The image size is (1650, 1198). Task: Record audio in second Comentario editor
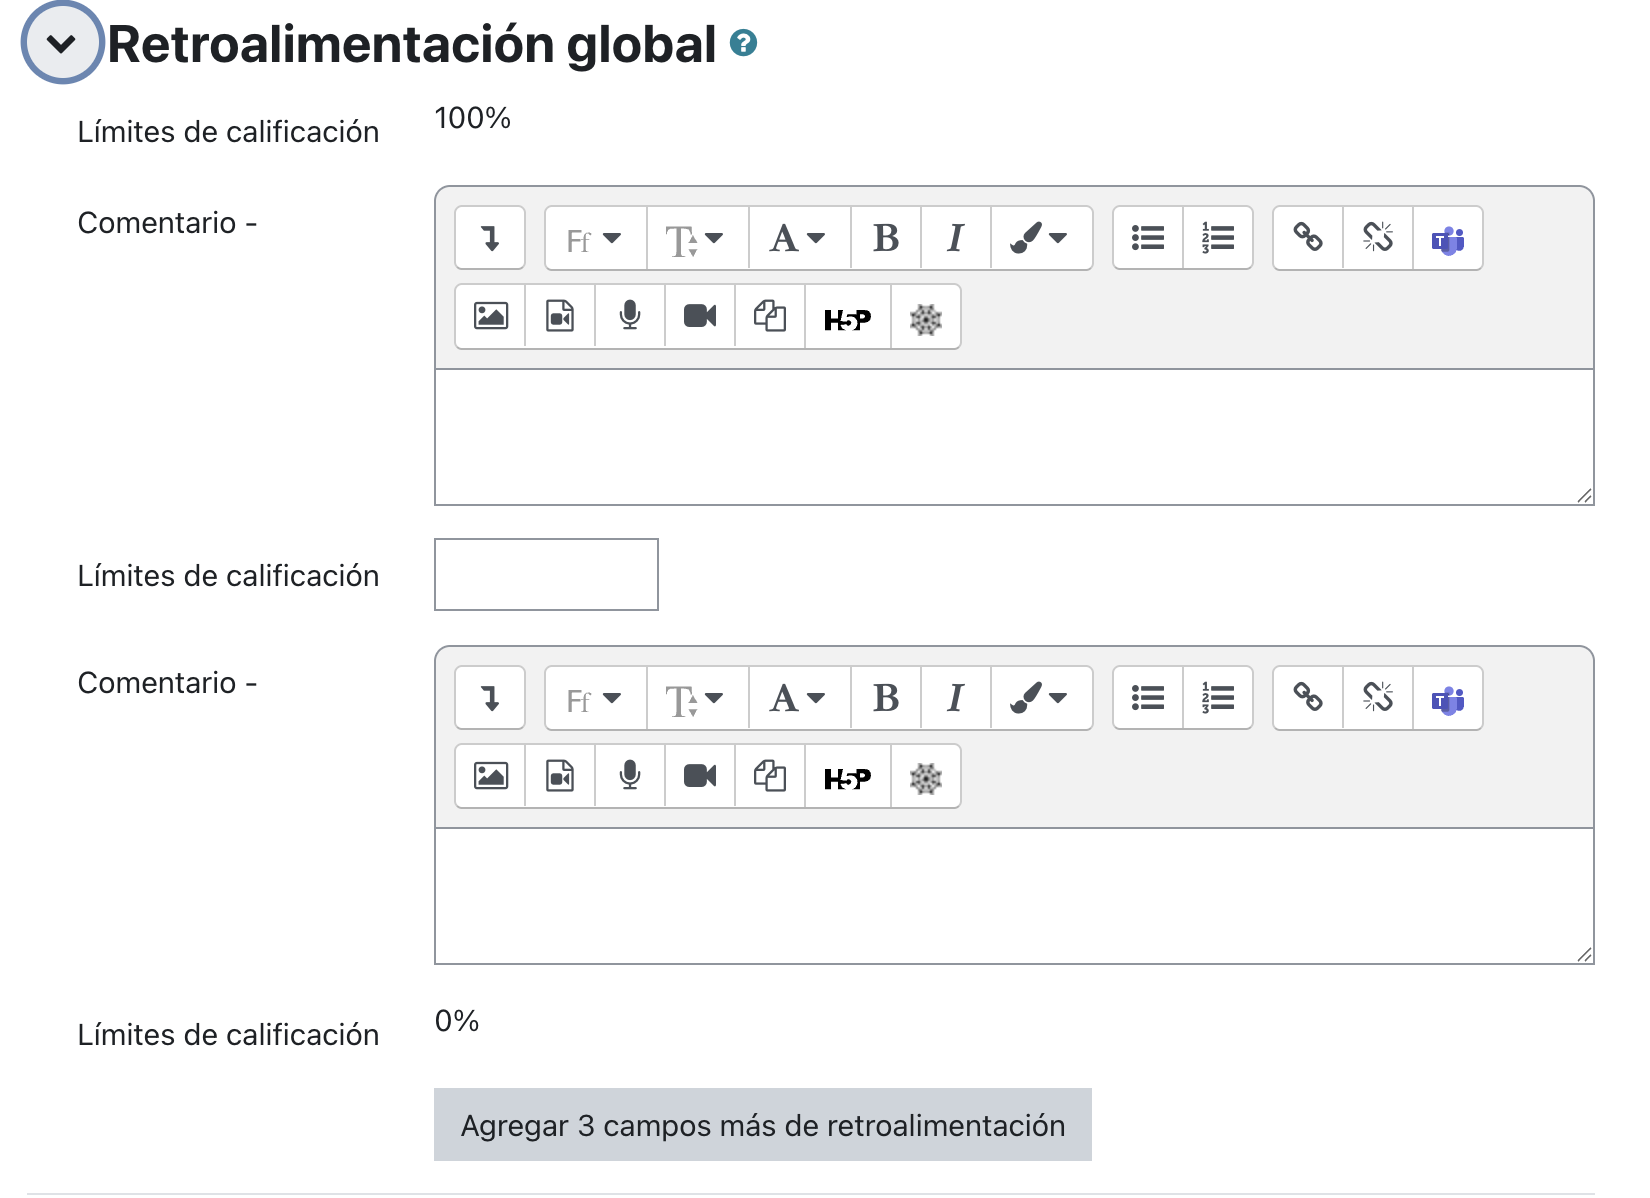(x=630, y=776)
